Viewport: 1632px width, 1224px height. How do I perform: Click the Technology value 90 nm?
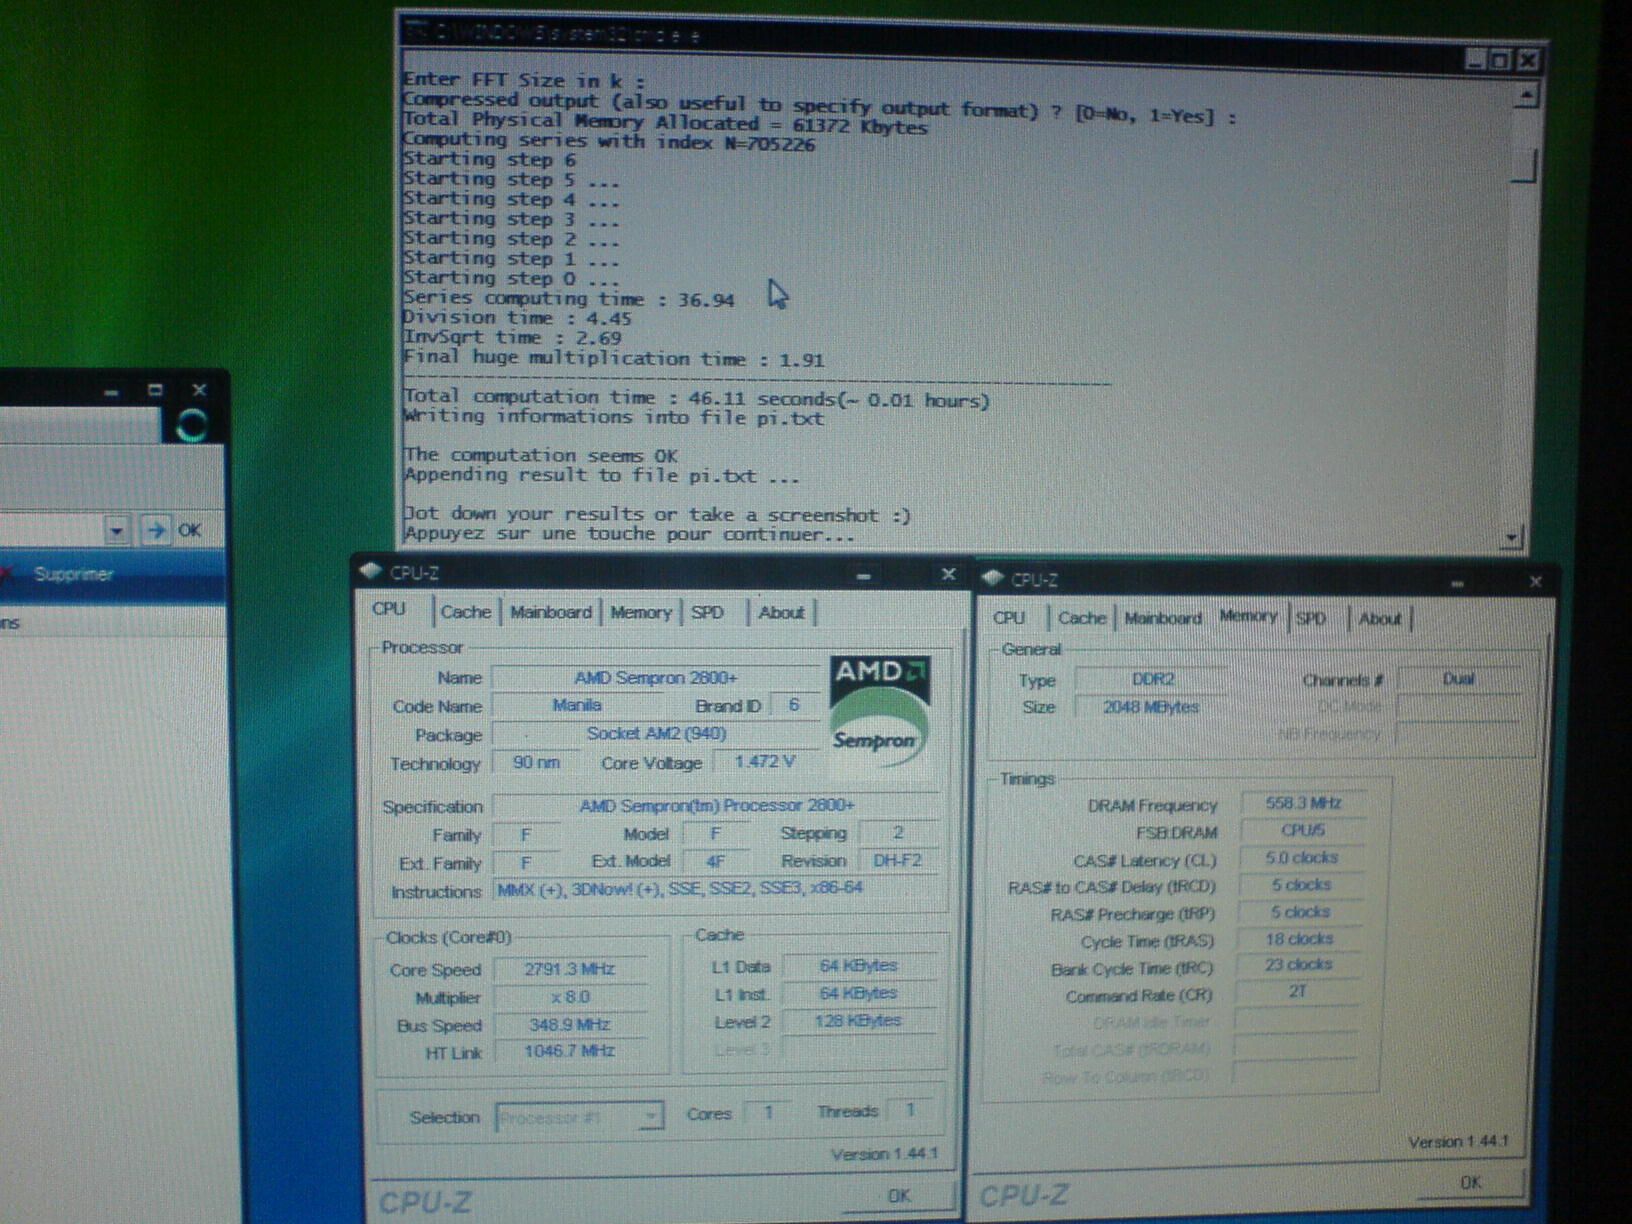tap(536, 762)
